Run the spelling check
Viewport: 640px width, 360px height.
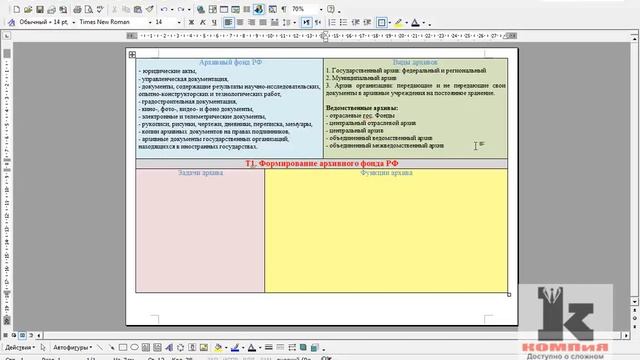[x=100, y=9]
